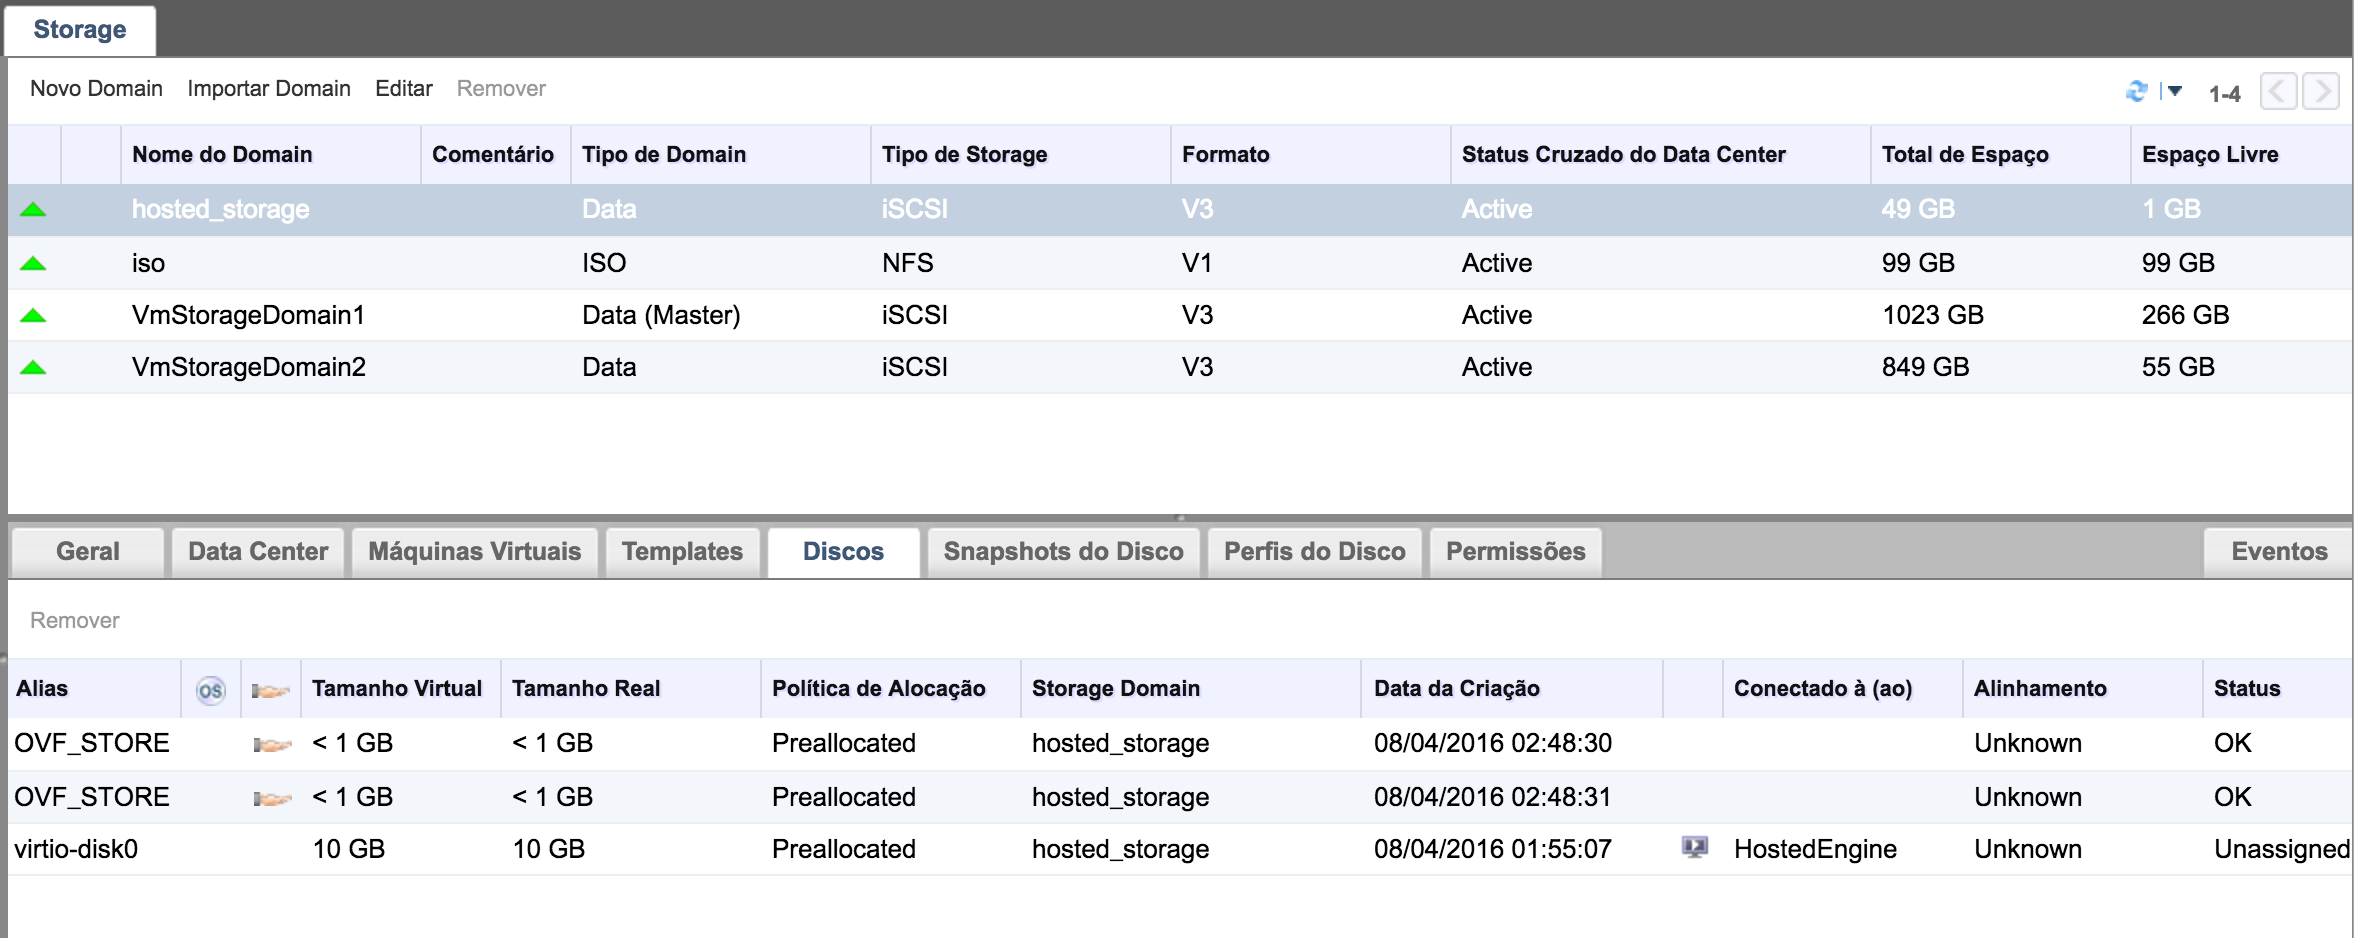Viewport: 2354px width, 938px height.
Task: Open the Eventos tab
Action: coord(2279,552)
